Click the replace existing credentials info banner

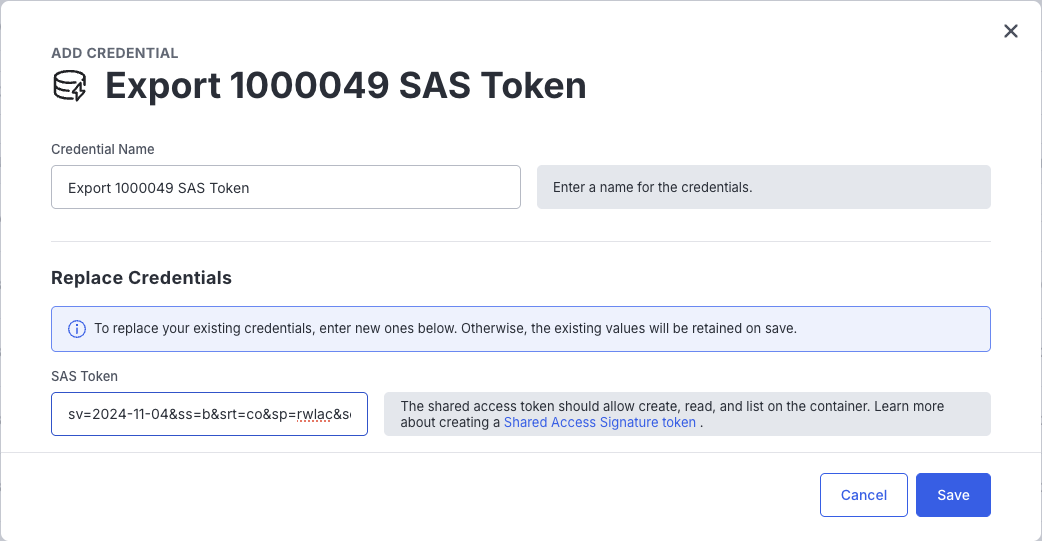520,329
